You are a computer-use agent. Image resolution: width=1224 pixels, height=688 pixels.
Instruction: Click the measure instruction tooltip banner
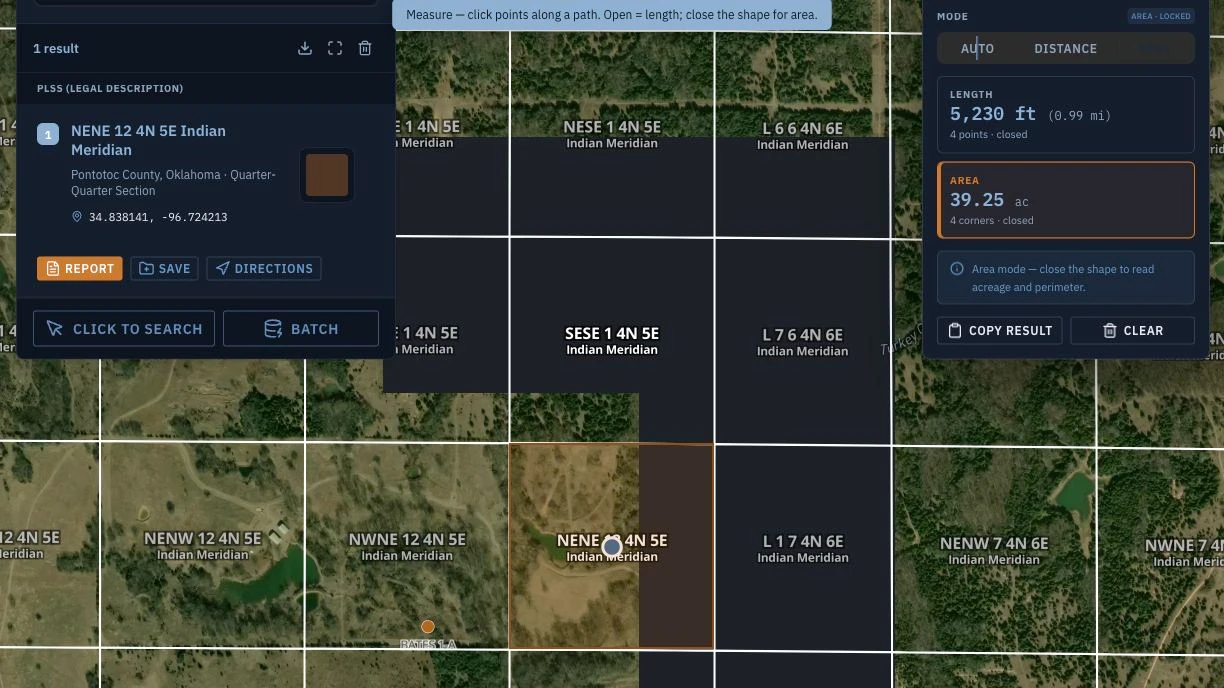(x=612, y=15)
